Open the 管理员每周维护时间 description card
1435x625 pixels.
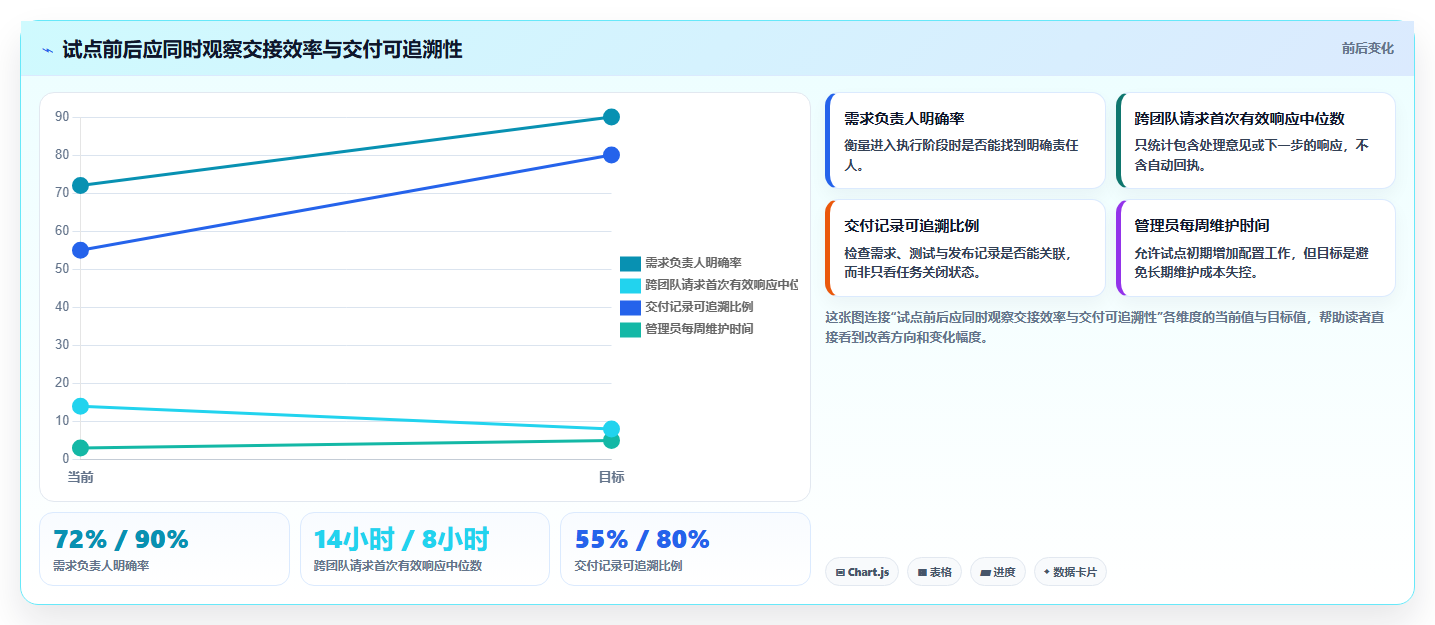1255,248
